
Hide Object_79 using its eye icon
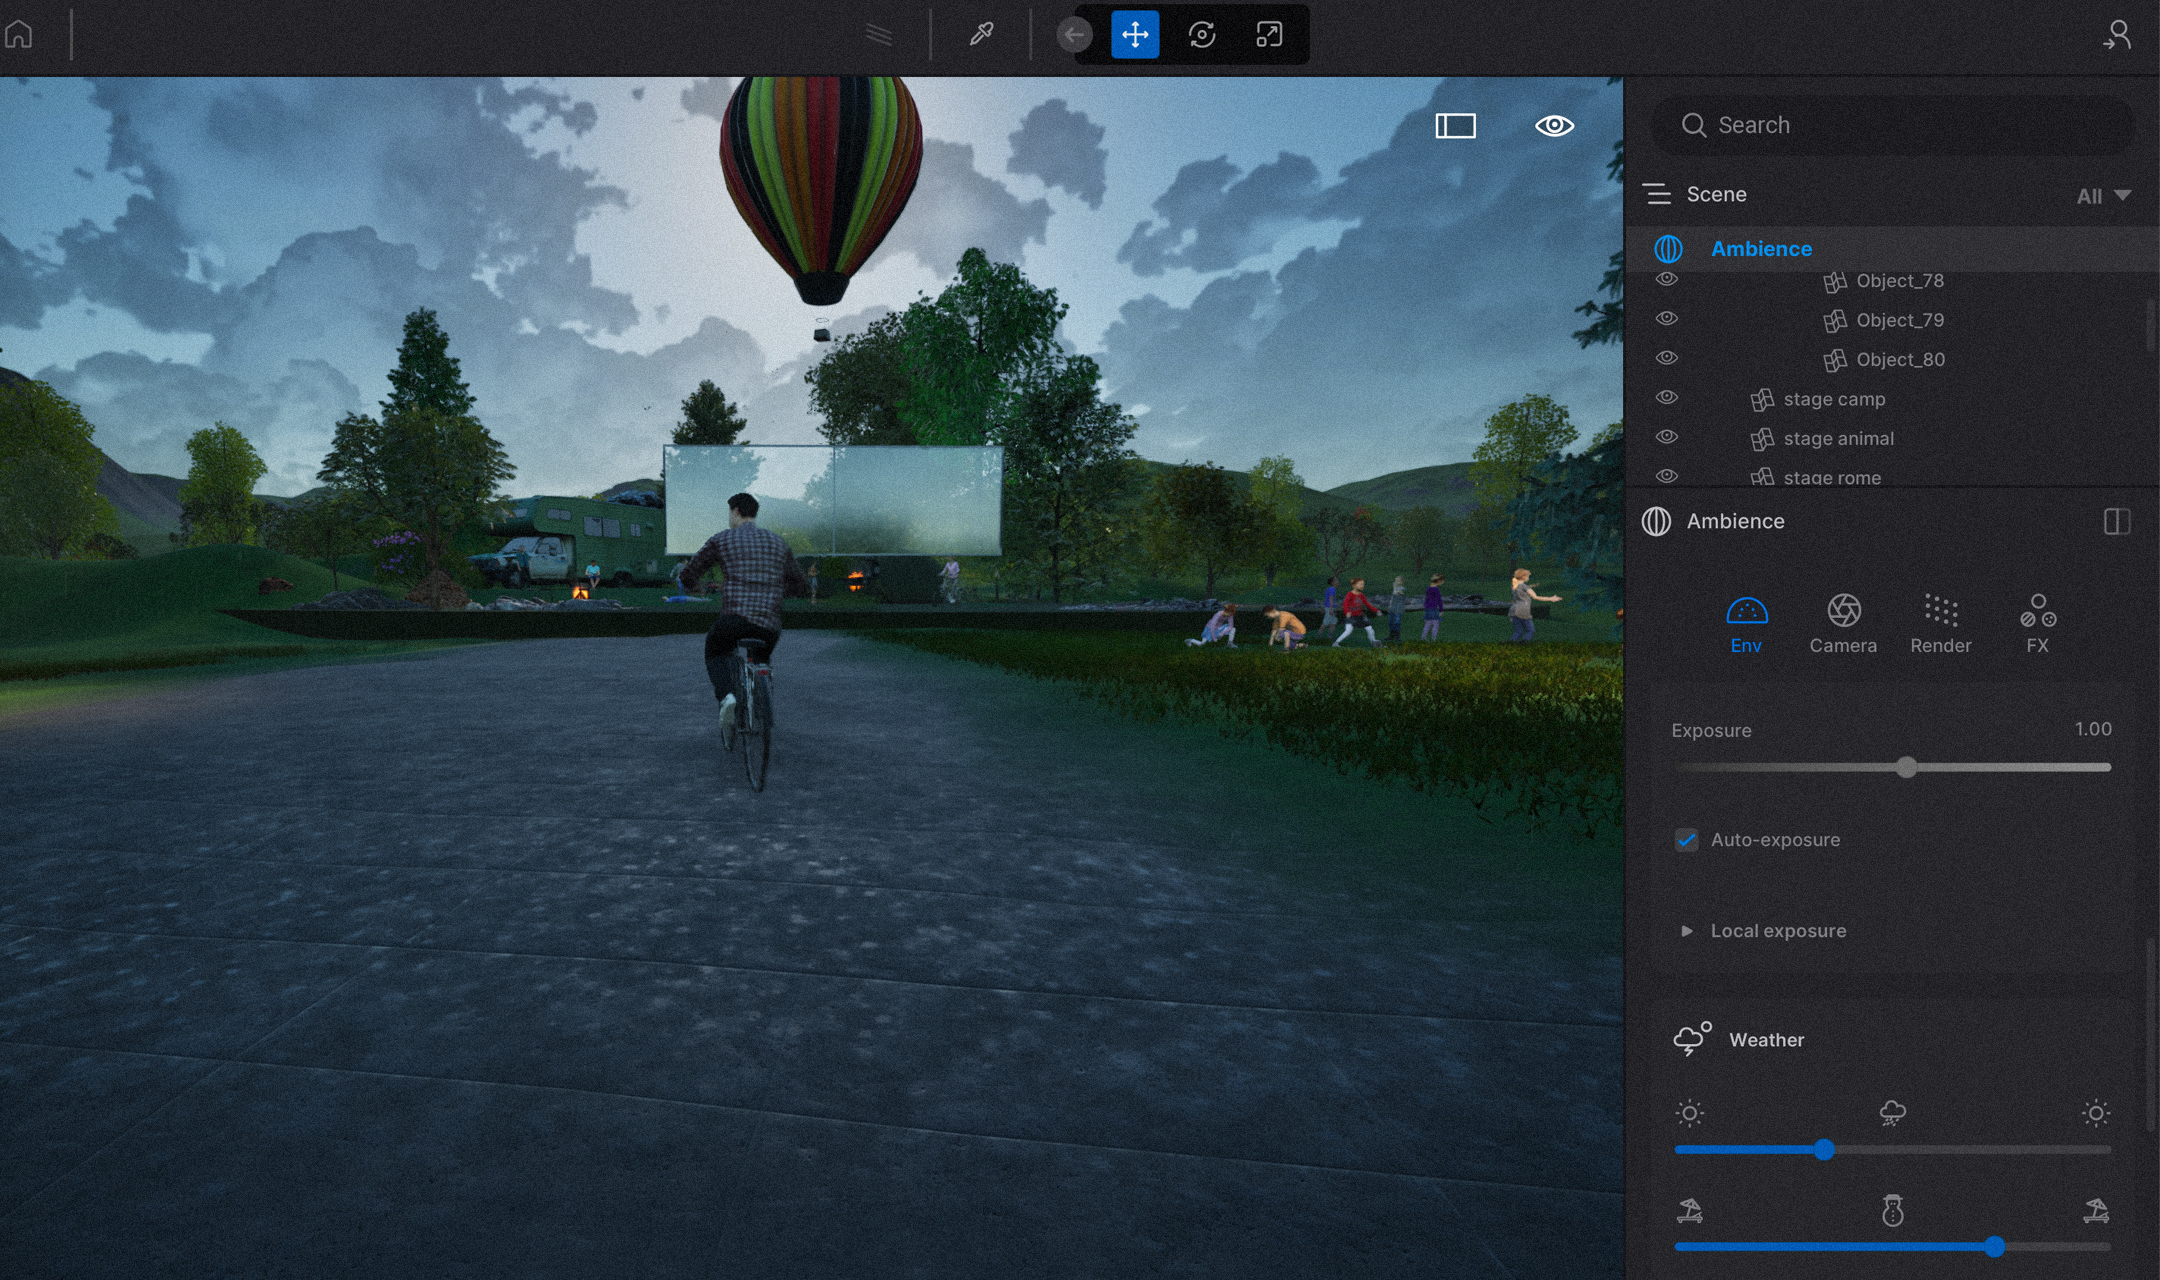point(1666,318)
